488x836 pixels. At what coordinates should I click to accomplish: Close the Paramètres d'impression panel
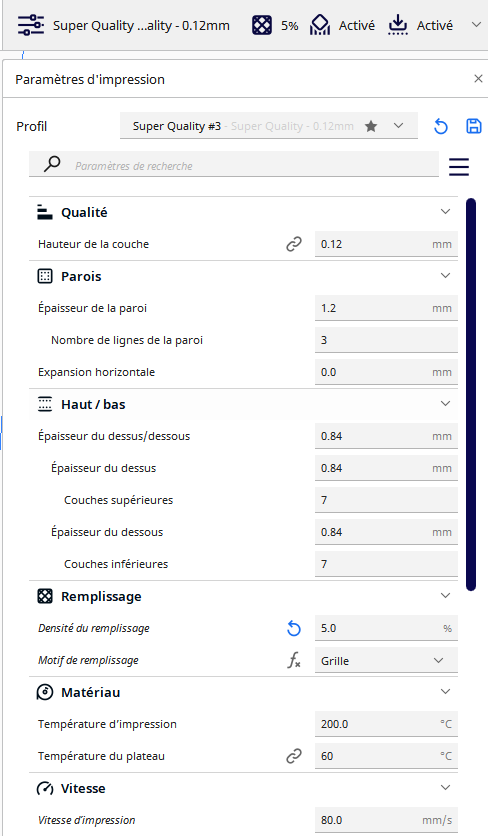point(478,79)
